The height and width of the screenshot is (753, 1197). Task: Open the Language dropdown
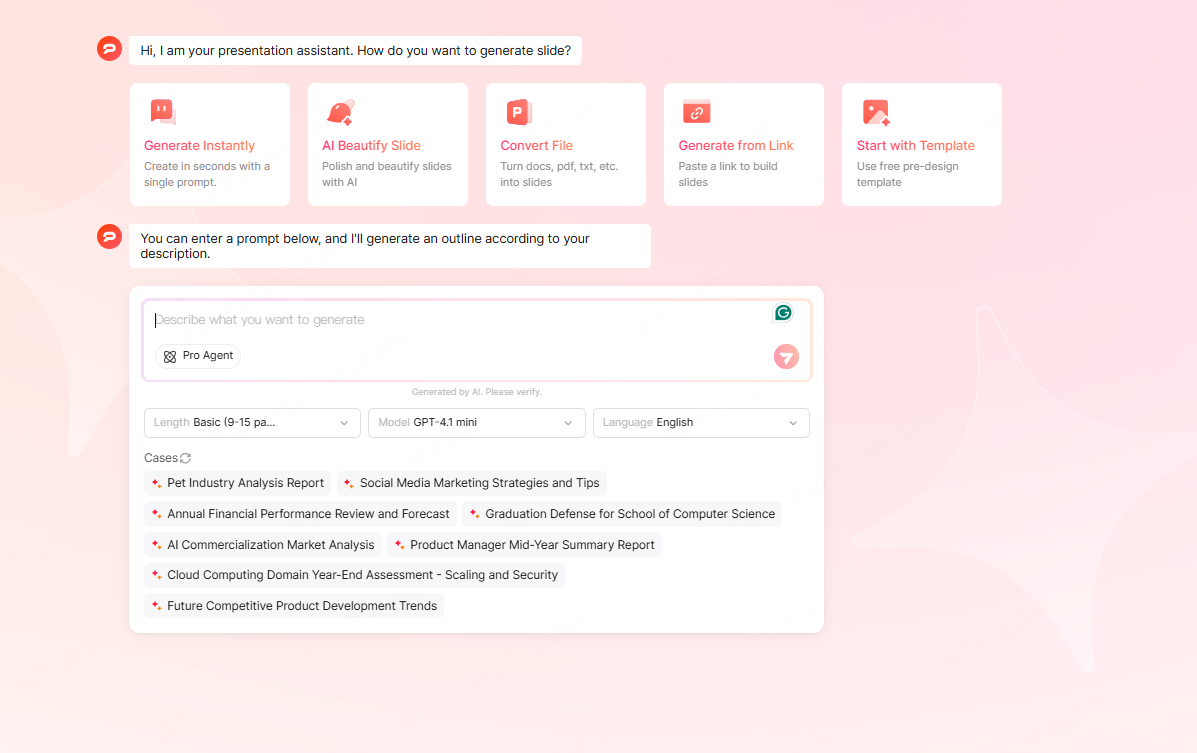[x=701, y=423]
